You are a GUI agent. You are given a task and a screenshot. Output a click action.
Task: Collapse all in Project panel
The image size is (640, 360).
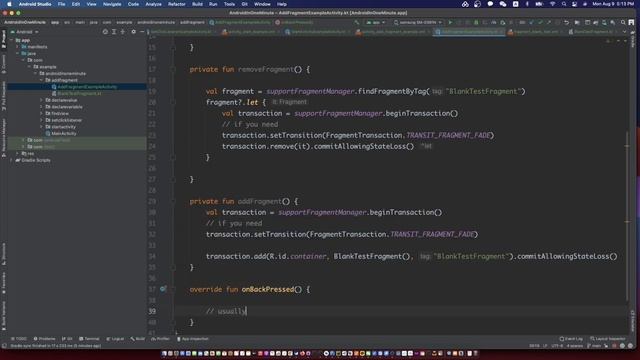(x=122, y=31)
